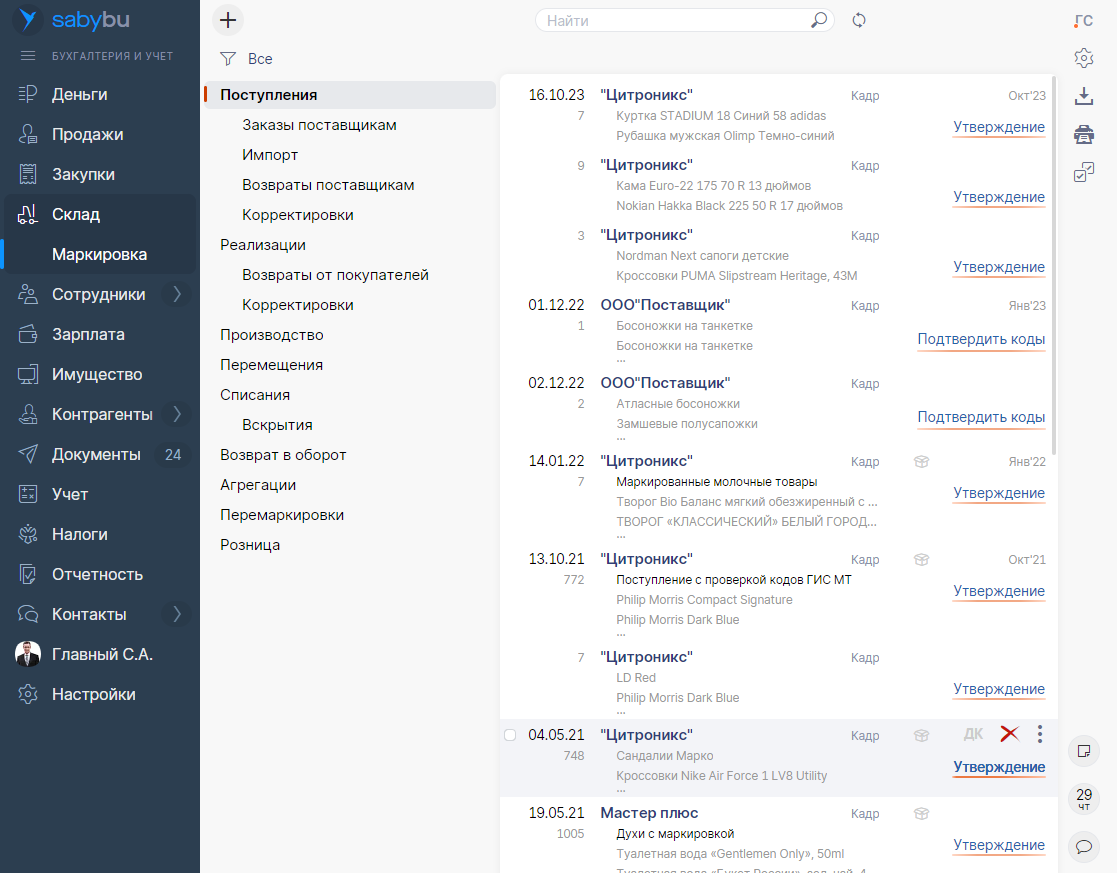
Task: Select Возвраты поставщикам in the list
Action: [328, 185]
